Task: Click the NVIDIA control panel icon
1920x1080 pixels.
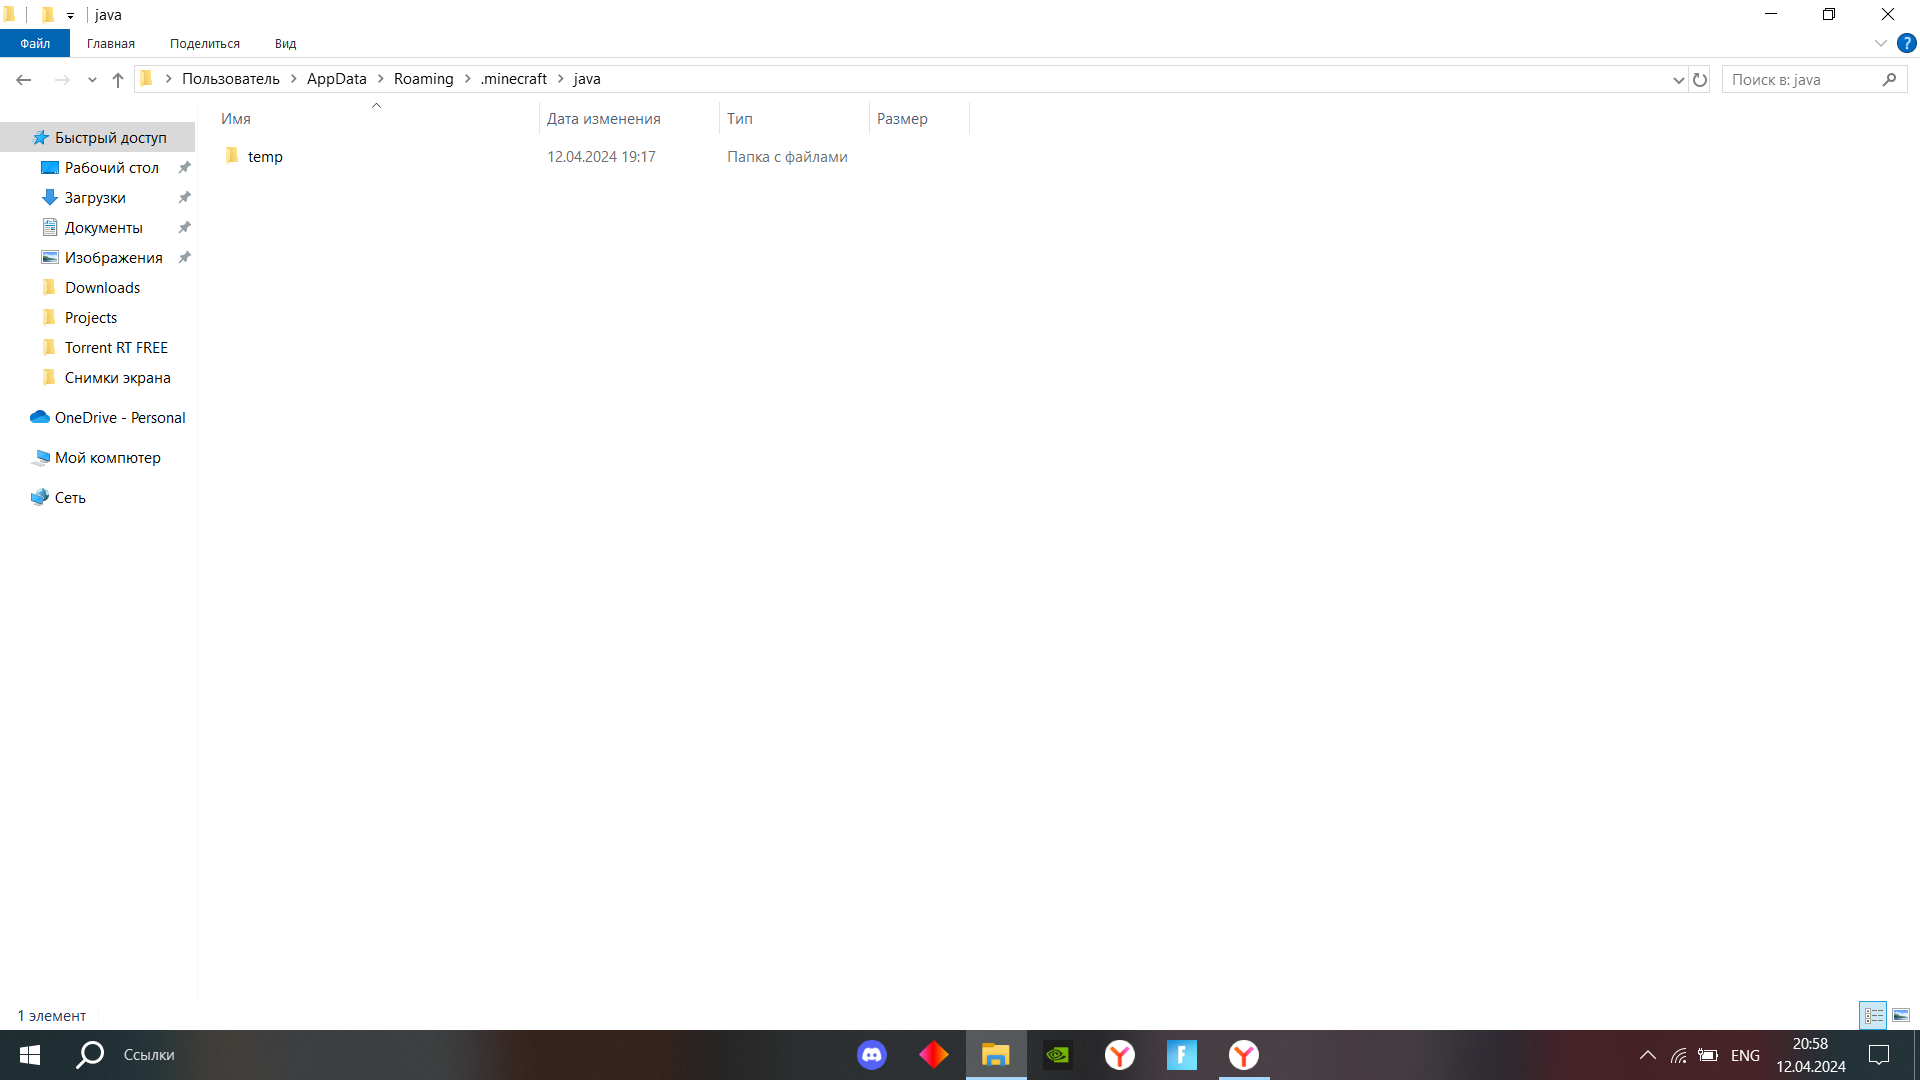Action: (1056, 1054)
